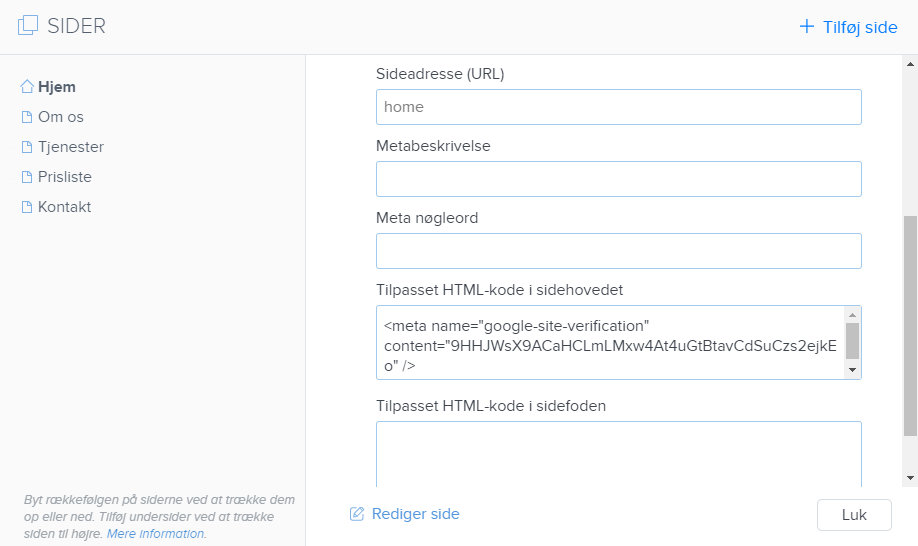Click the Tilføj side link
Image resolution: width=918 pixels, height=546 pixels.
pyautogui.click(x=859, y=27)
